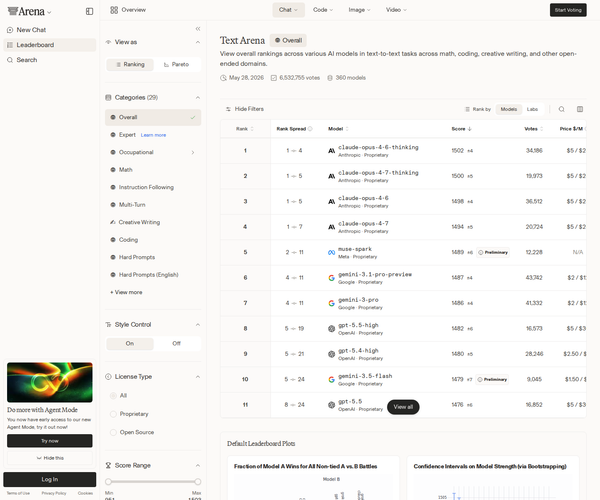Click View more under Categories

coord(126,292)
